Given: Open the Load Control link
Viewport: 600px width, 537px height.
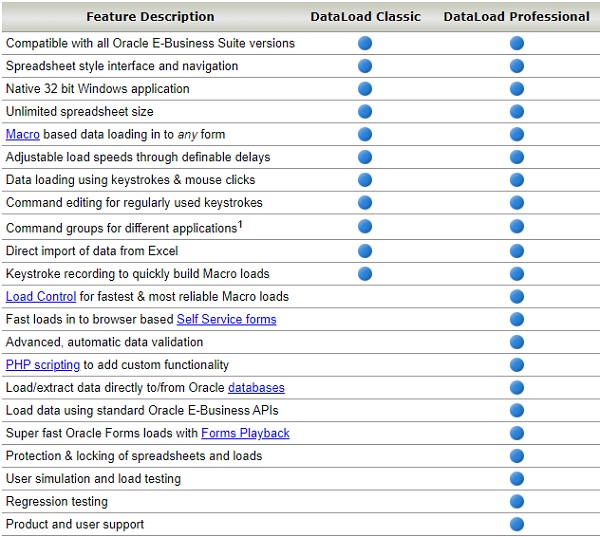Looking at the screenshot, I should (x=41, y=297).
